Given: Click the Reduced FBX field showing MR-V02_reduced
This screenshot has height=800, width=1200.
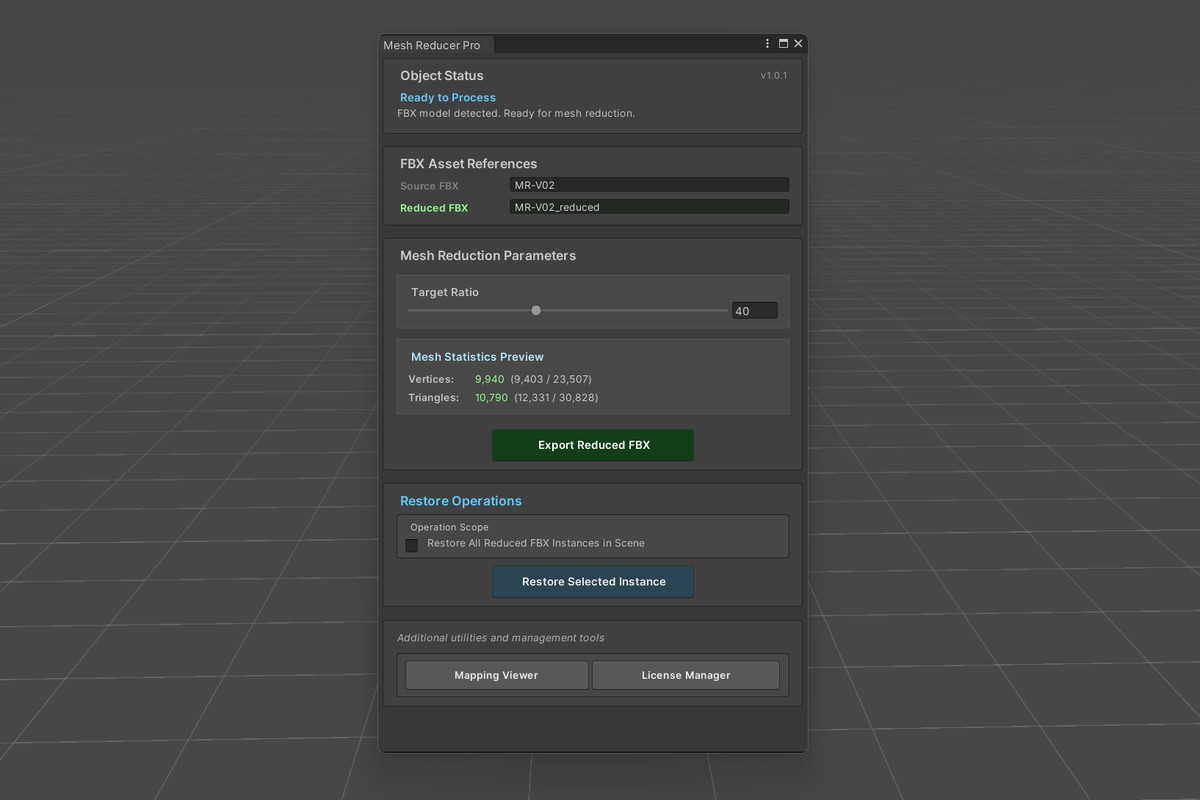Looking at the screenshot, I should pos(648,207).
